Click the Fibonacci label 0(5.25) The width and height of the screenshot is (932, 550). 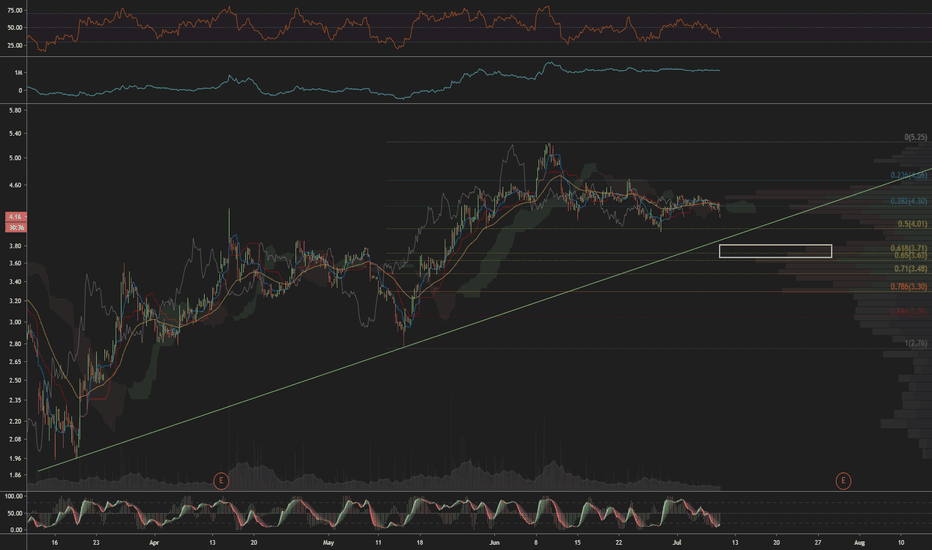(915, 137)
